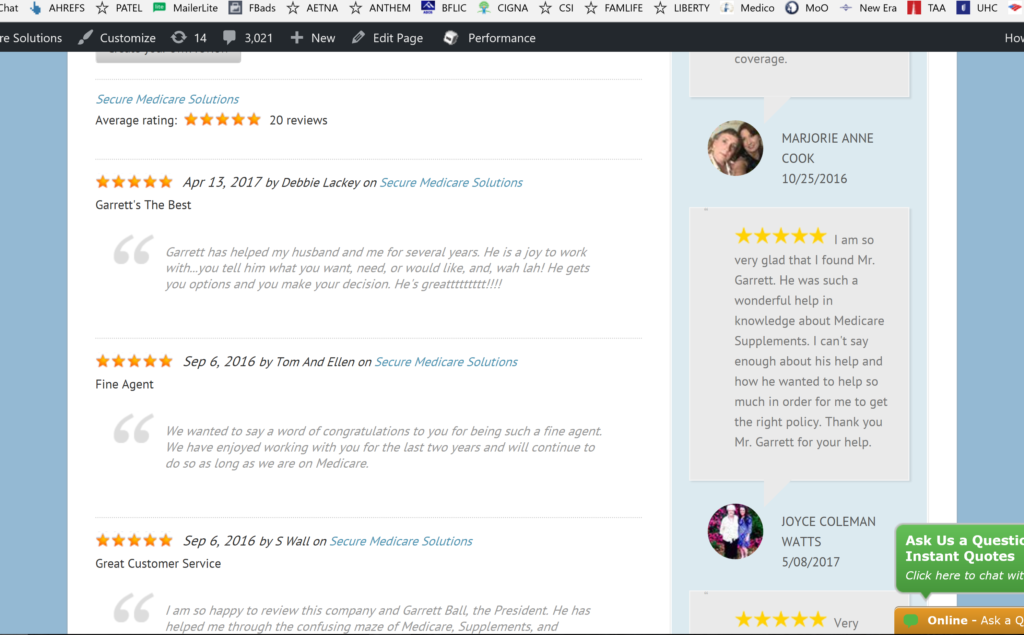This screenshot has height=635, width=1024.
Task: Click the Performance menu in admin bar
Action: (x=501, y=38)
